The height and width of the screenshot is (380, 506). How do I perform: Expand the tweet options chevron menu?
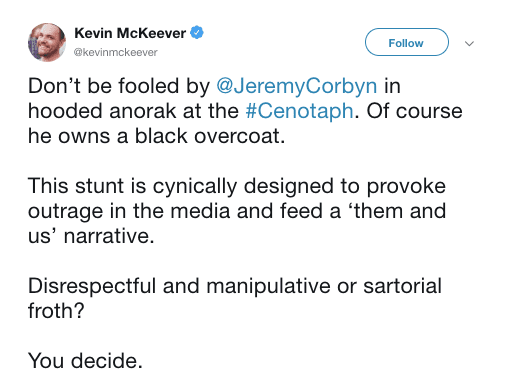469,43
